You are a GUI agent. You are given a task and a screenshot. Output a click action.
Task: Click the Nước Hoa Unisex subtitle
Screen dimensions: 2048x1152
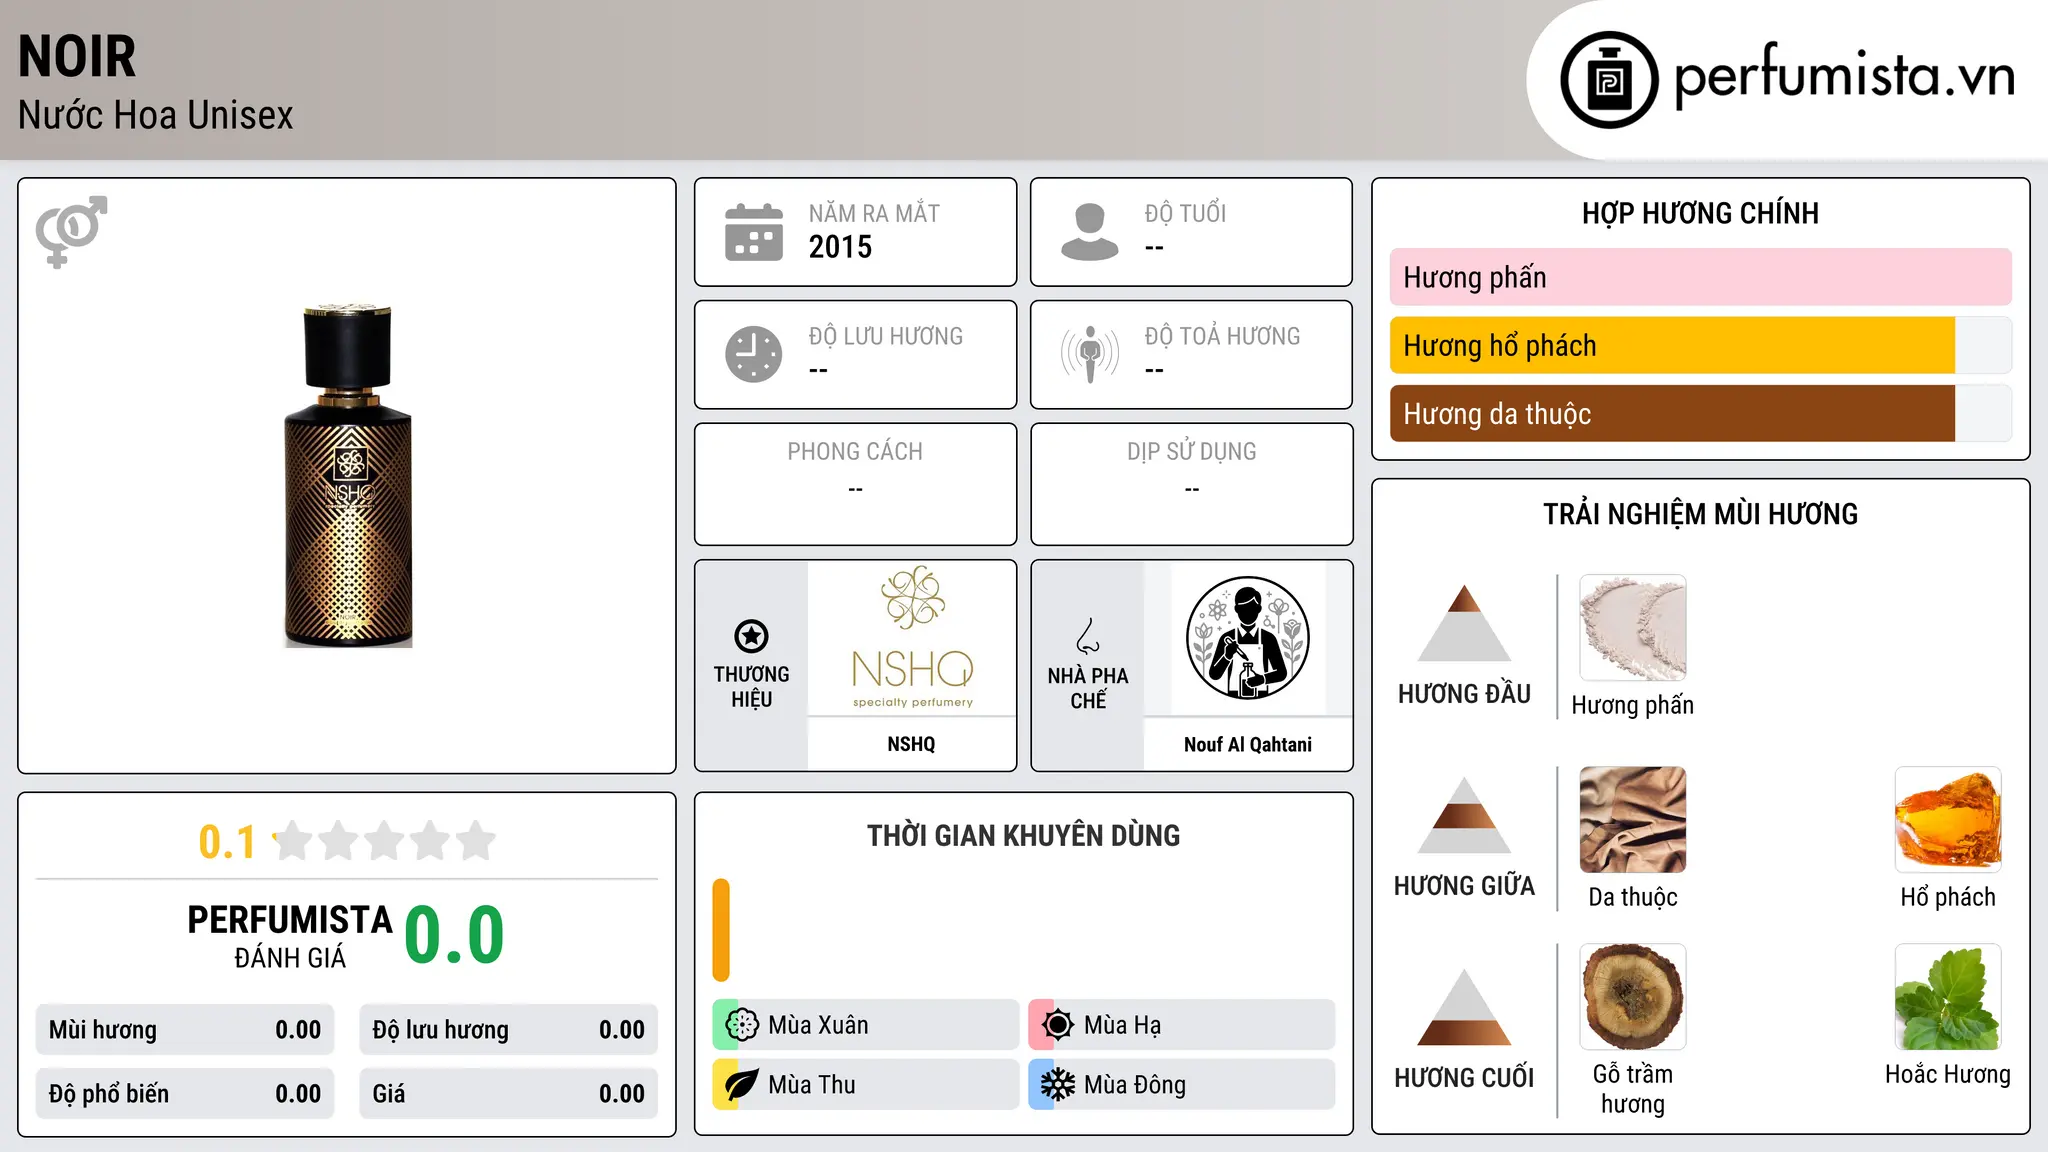[x=155, y=115]
